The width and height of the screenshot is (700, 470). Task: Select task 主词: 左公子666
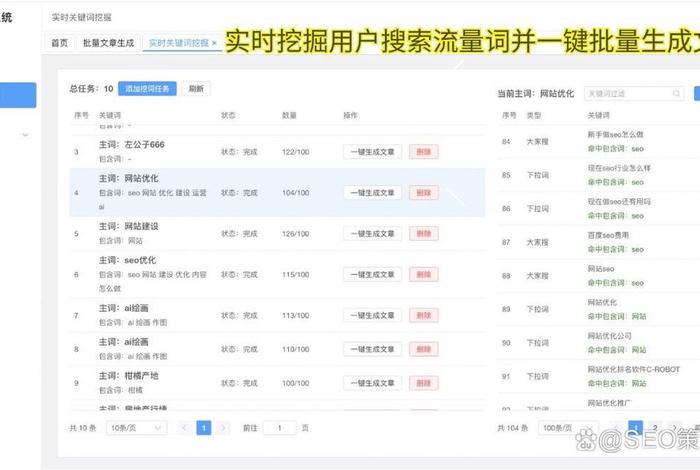[131, 145]
